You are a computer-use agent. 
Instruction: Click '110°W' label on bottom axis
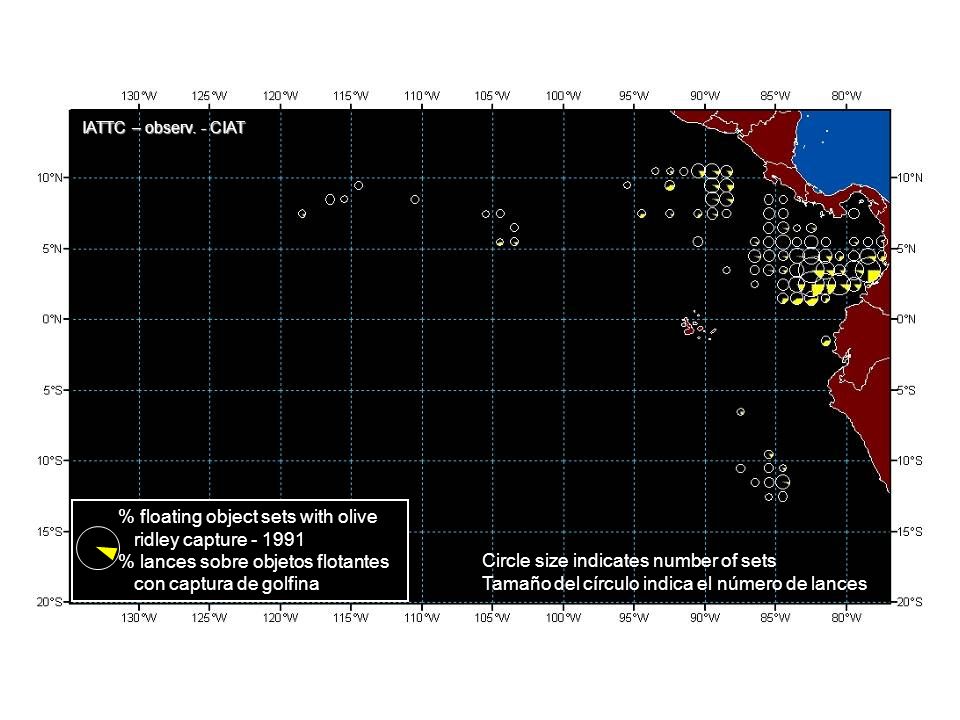(422, 617)
